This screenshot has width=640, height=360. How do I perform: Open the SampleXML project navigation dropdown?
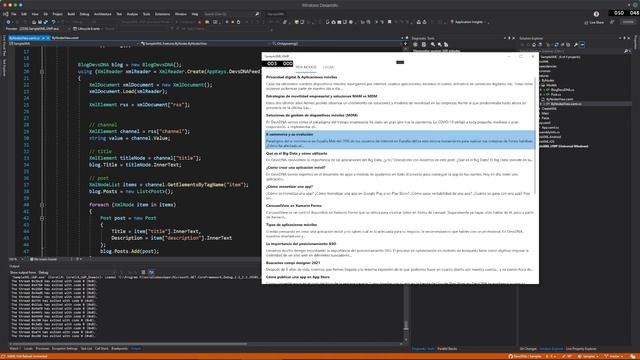[73, 43]
